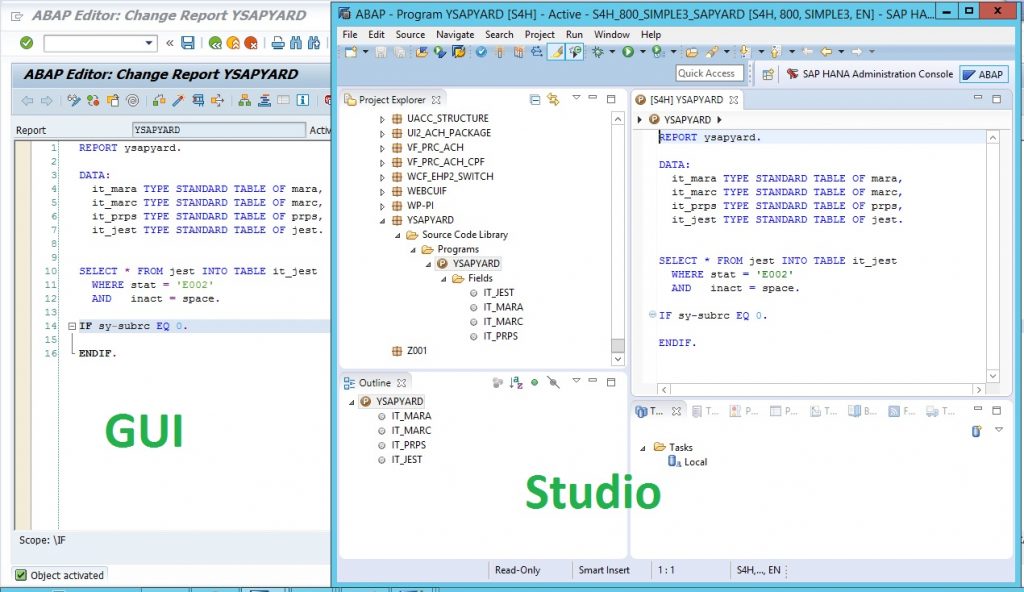Click the Studio editor horizontal scrollbar right arrow

978,389
